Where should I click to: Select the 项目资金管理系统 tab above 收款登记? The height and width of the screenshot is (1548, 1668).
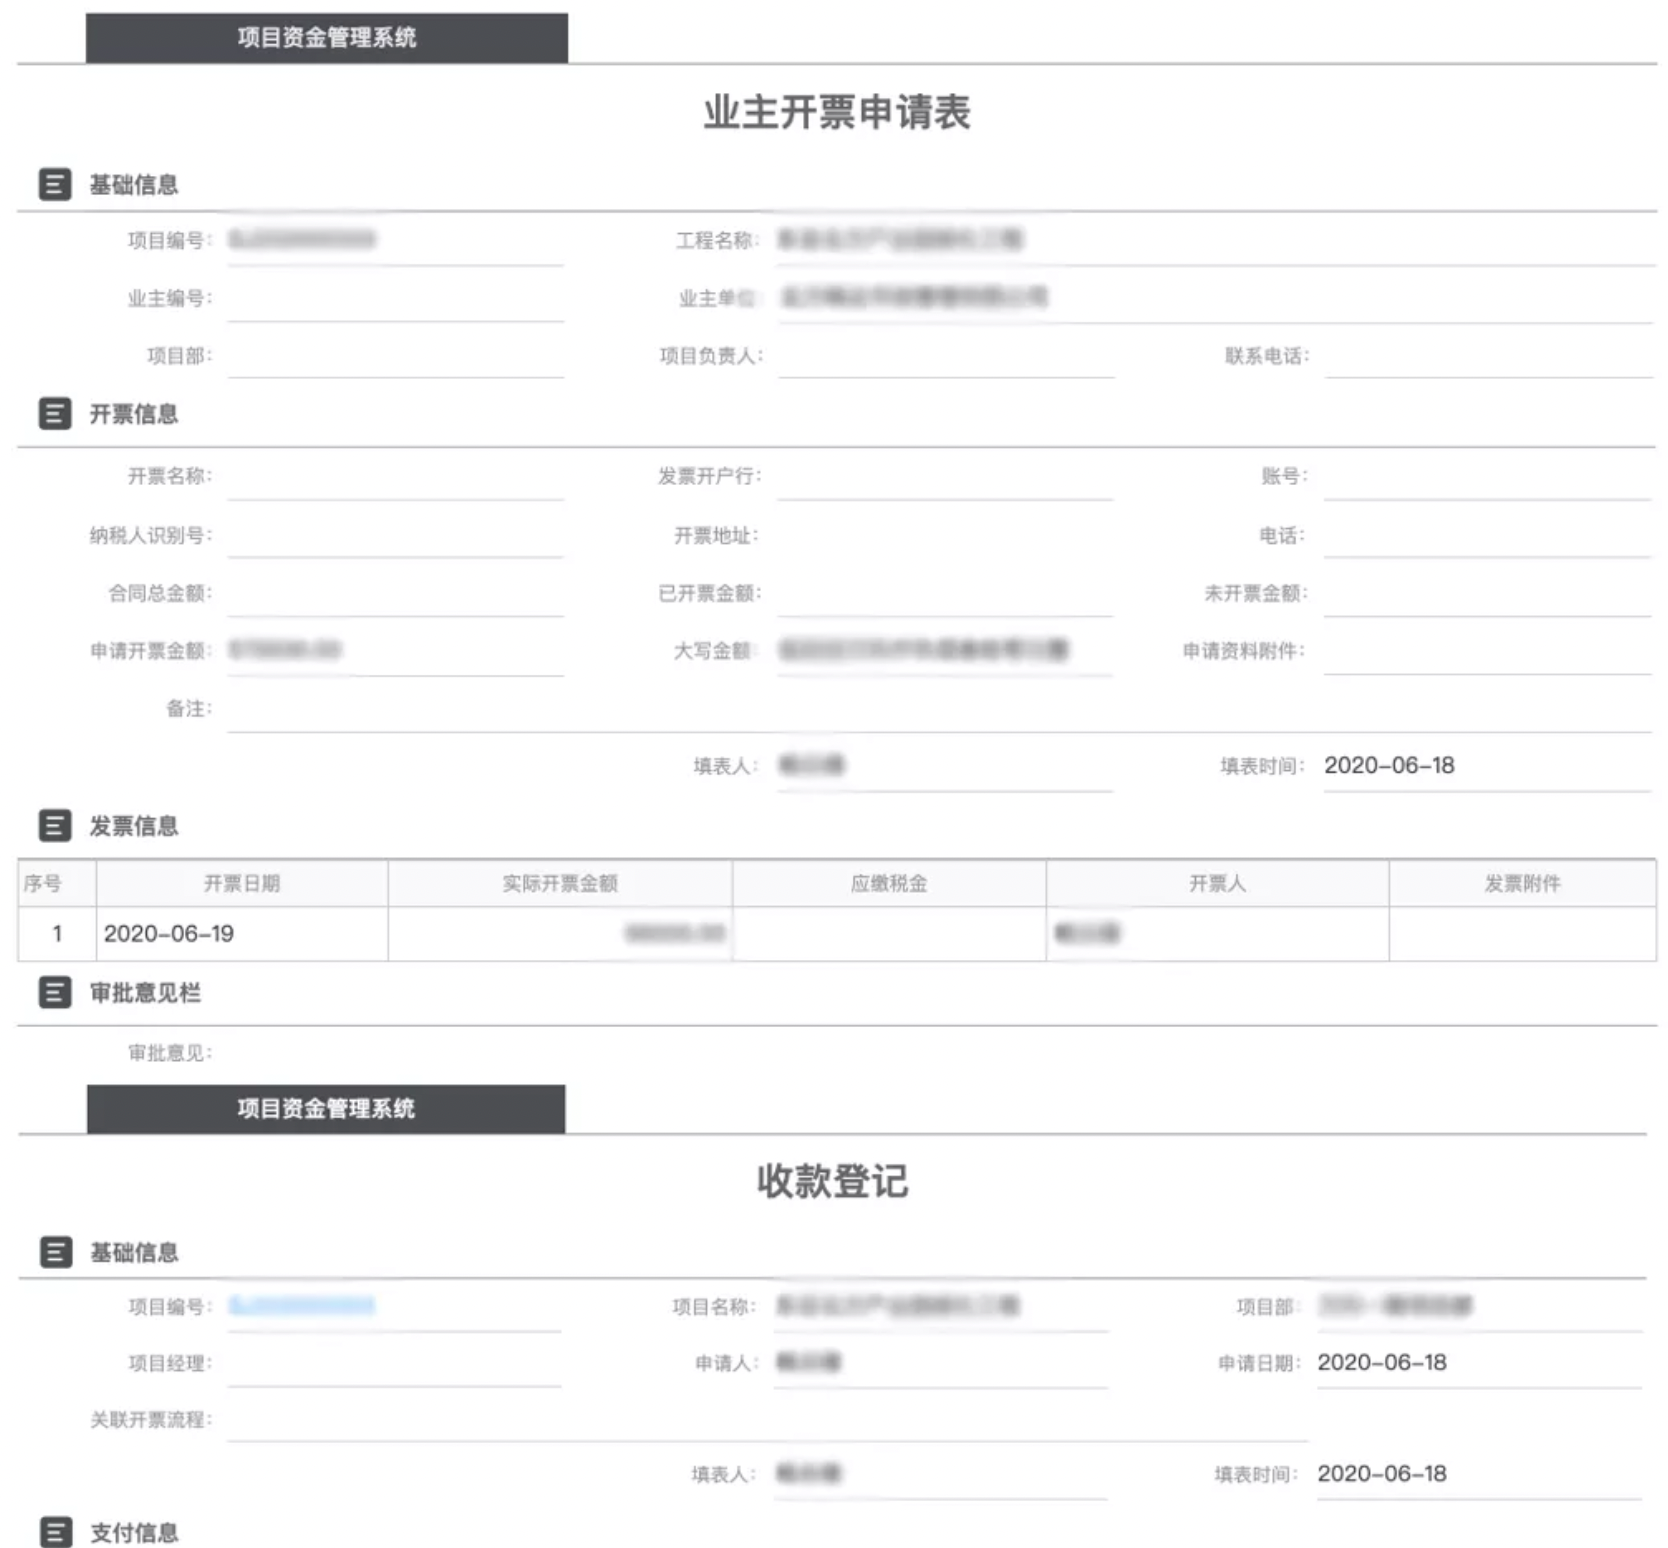pyautogui.click(x=326, y=1109)
